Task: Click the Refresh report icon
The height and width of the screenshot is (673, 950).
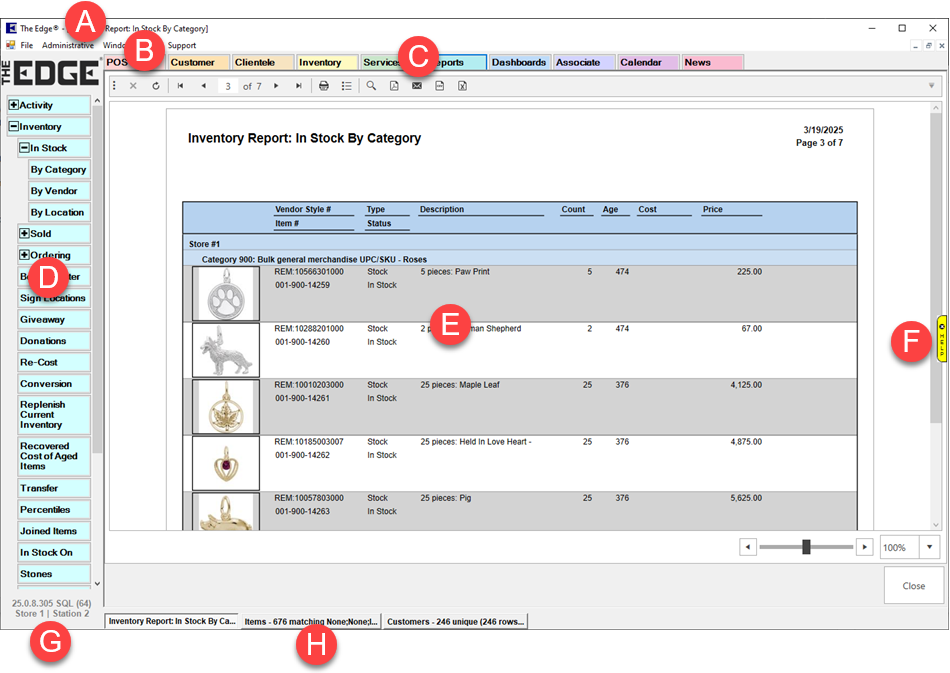Action: point(156,86)
